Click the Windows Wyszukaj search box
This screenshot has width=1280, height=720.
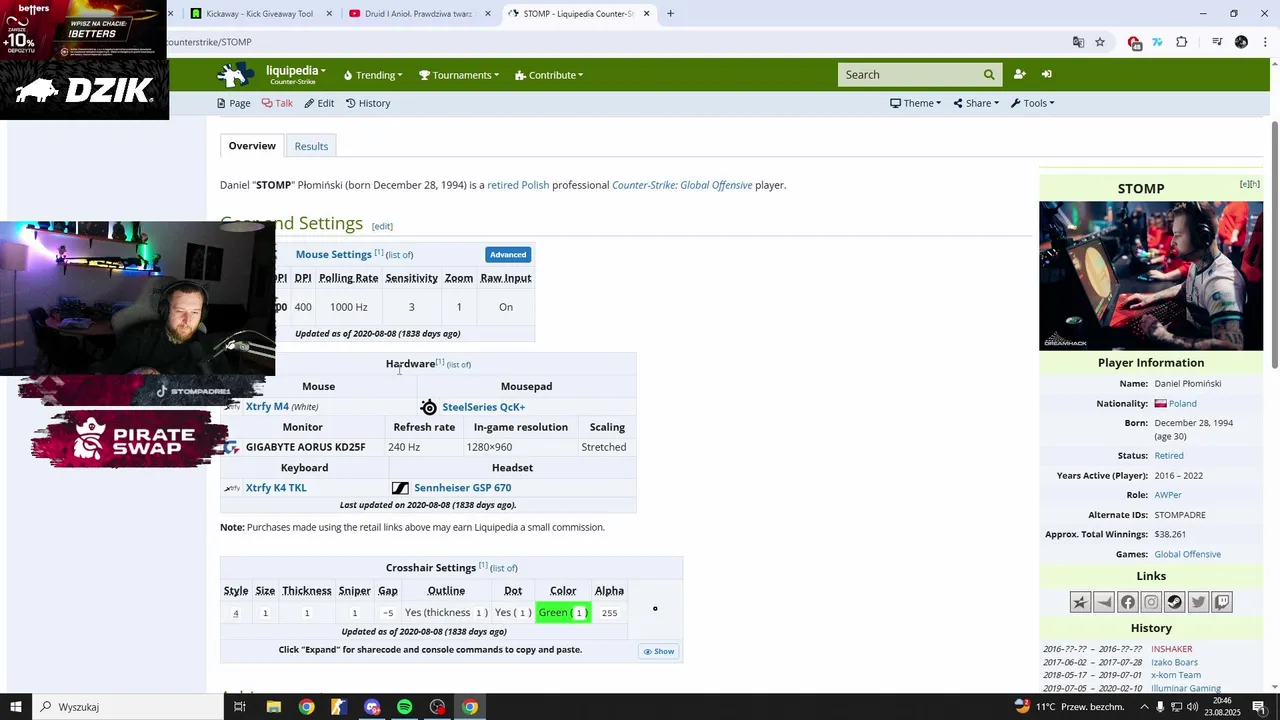coord(130,707)
